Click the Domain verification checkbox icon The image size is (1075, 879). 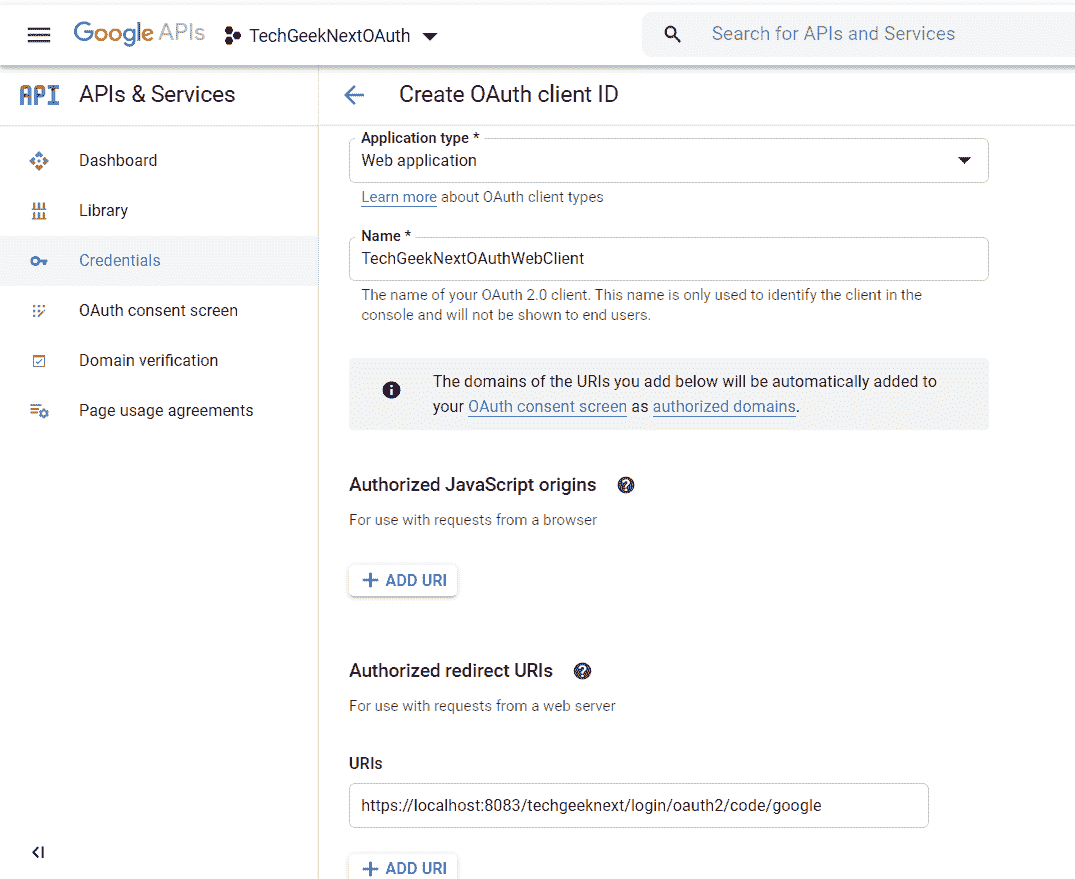click(x=39, y=361)
